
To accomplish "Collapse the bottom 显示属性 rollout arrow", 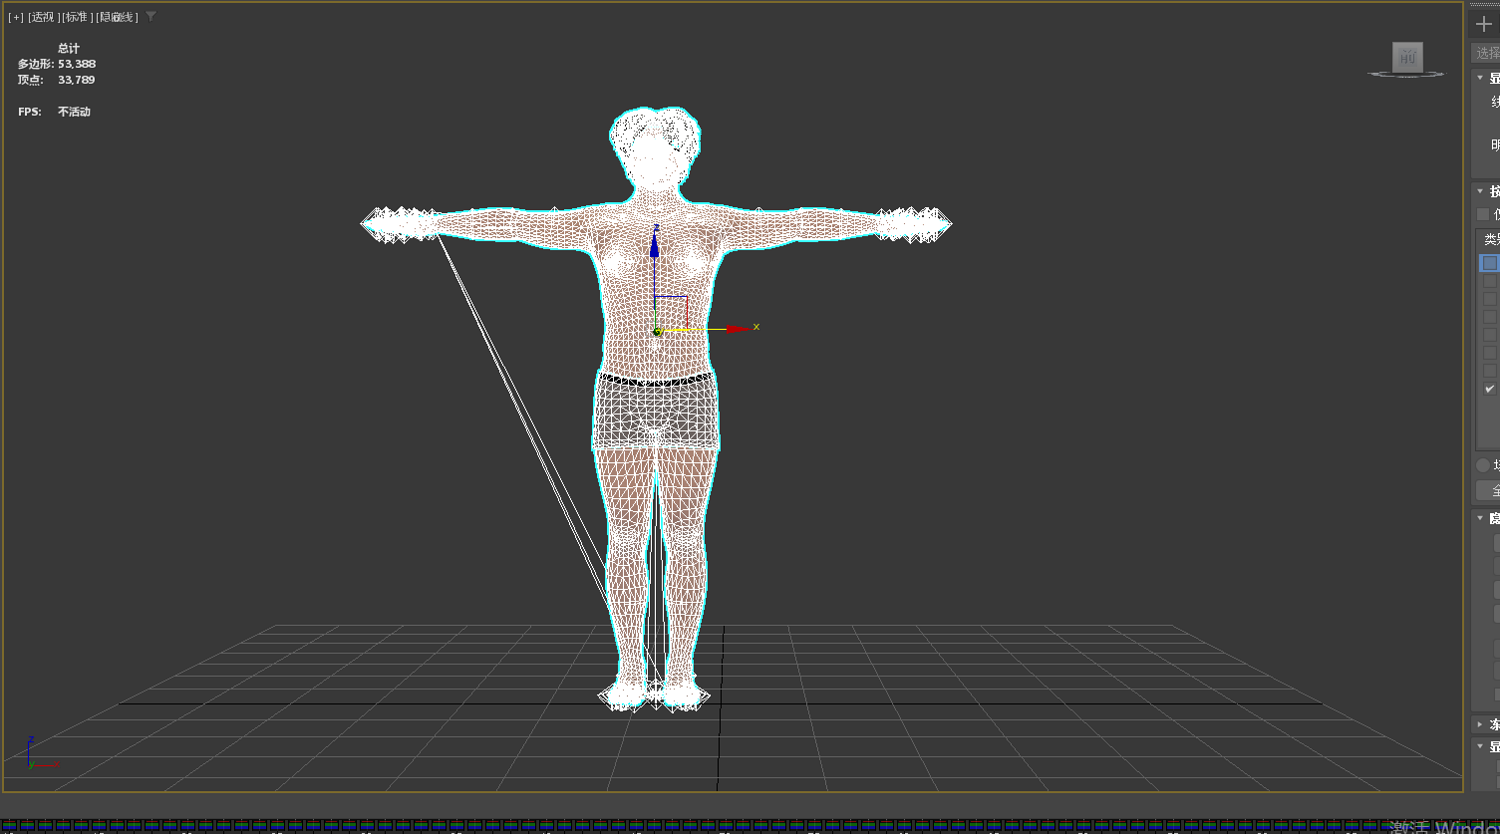I will coord(1481,746).
